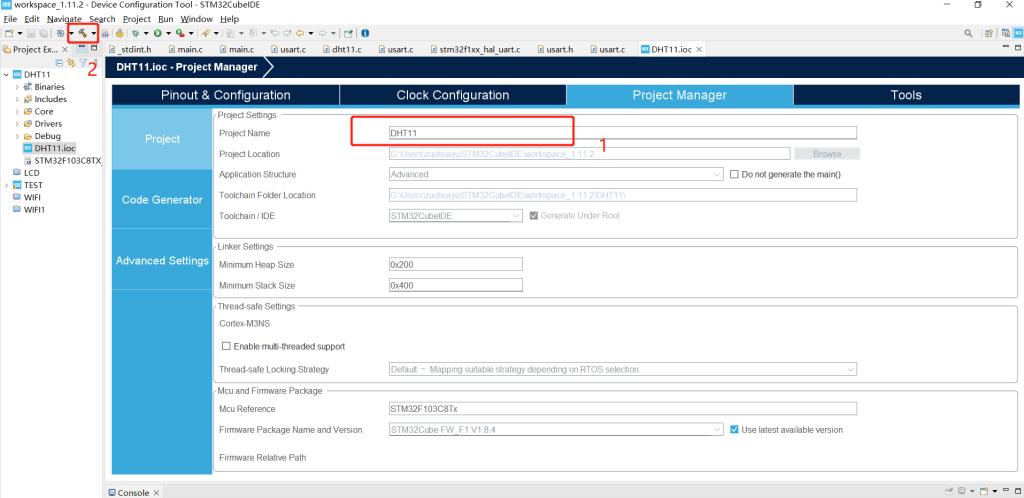Click the blue information icon in toolbar
Image resolution: width=1024 pixels, height=498 pixels.
click(x=365, y=33)
